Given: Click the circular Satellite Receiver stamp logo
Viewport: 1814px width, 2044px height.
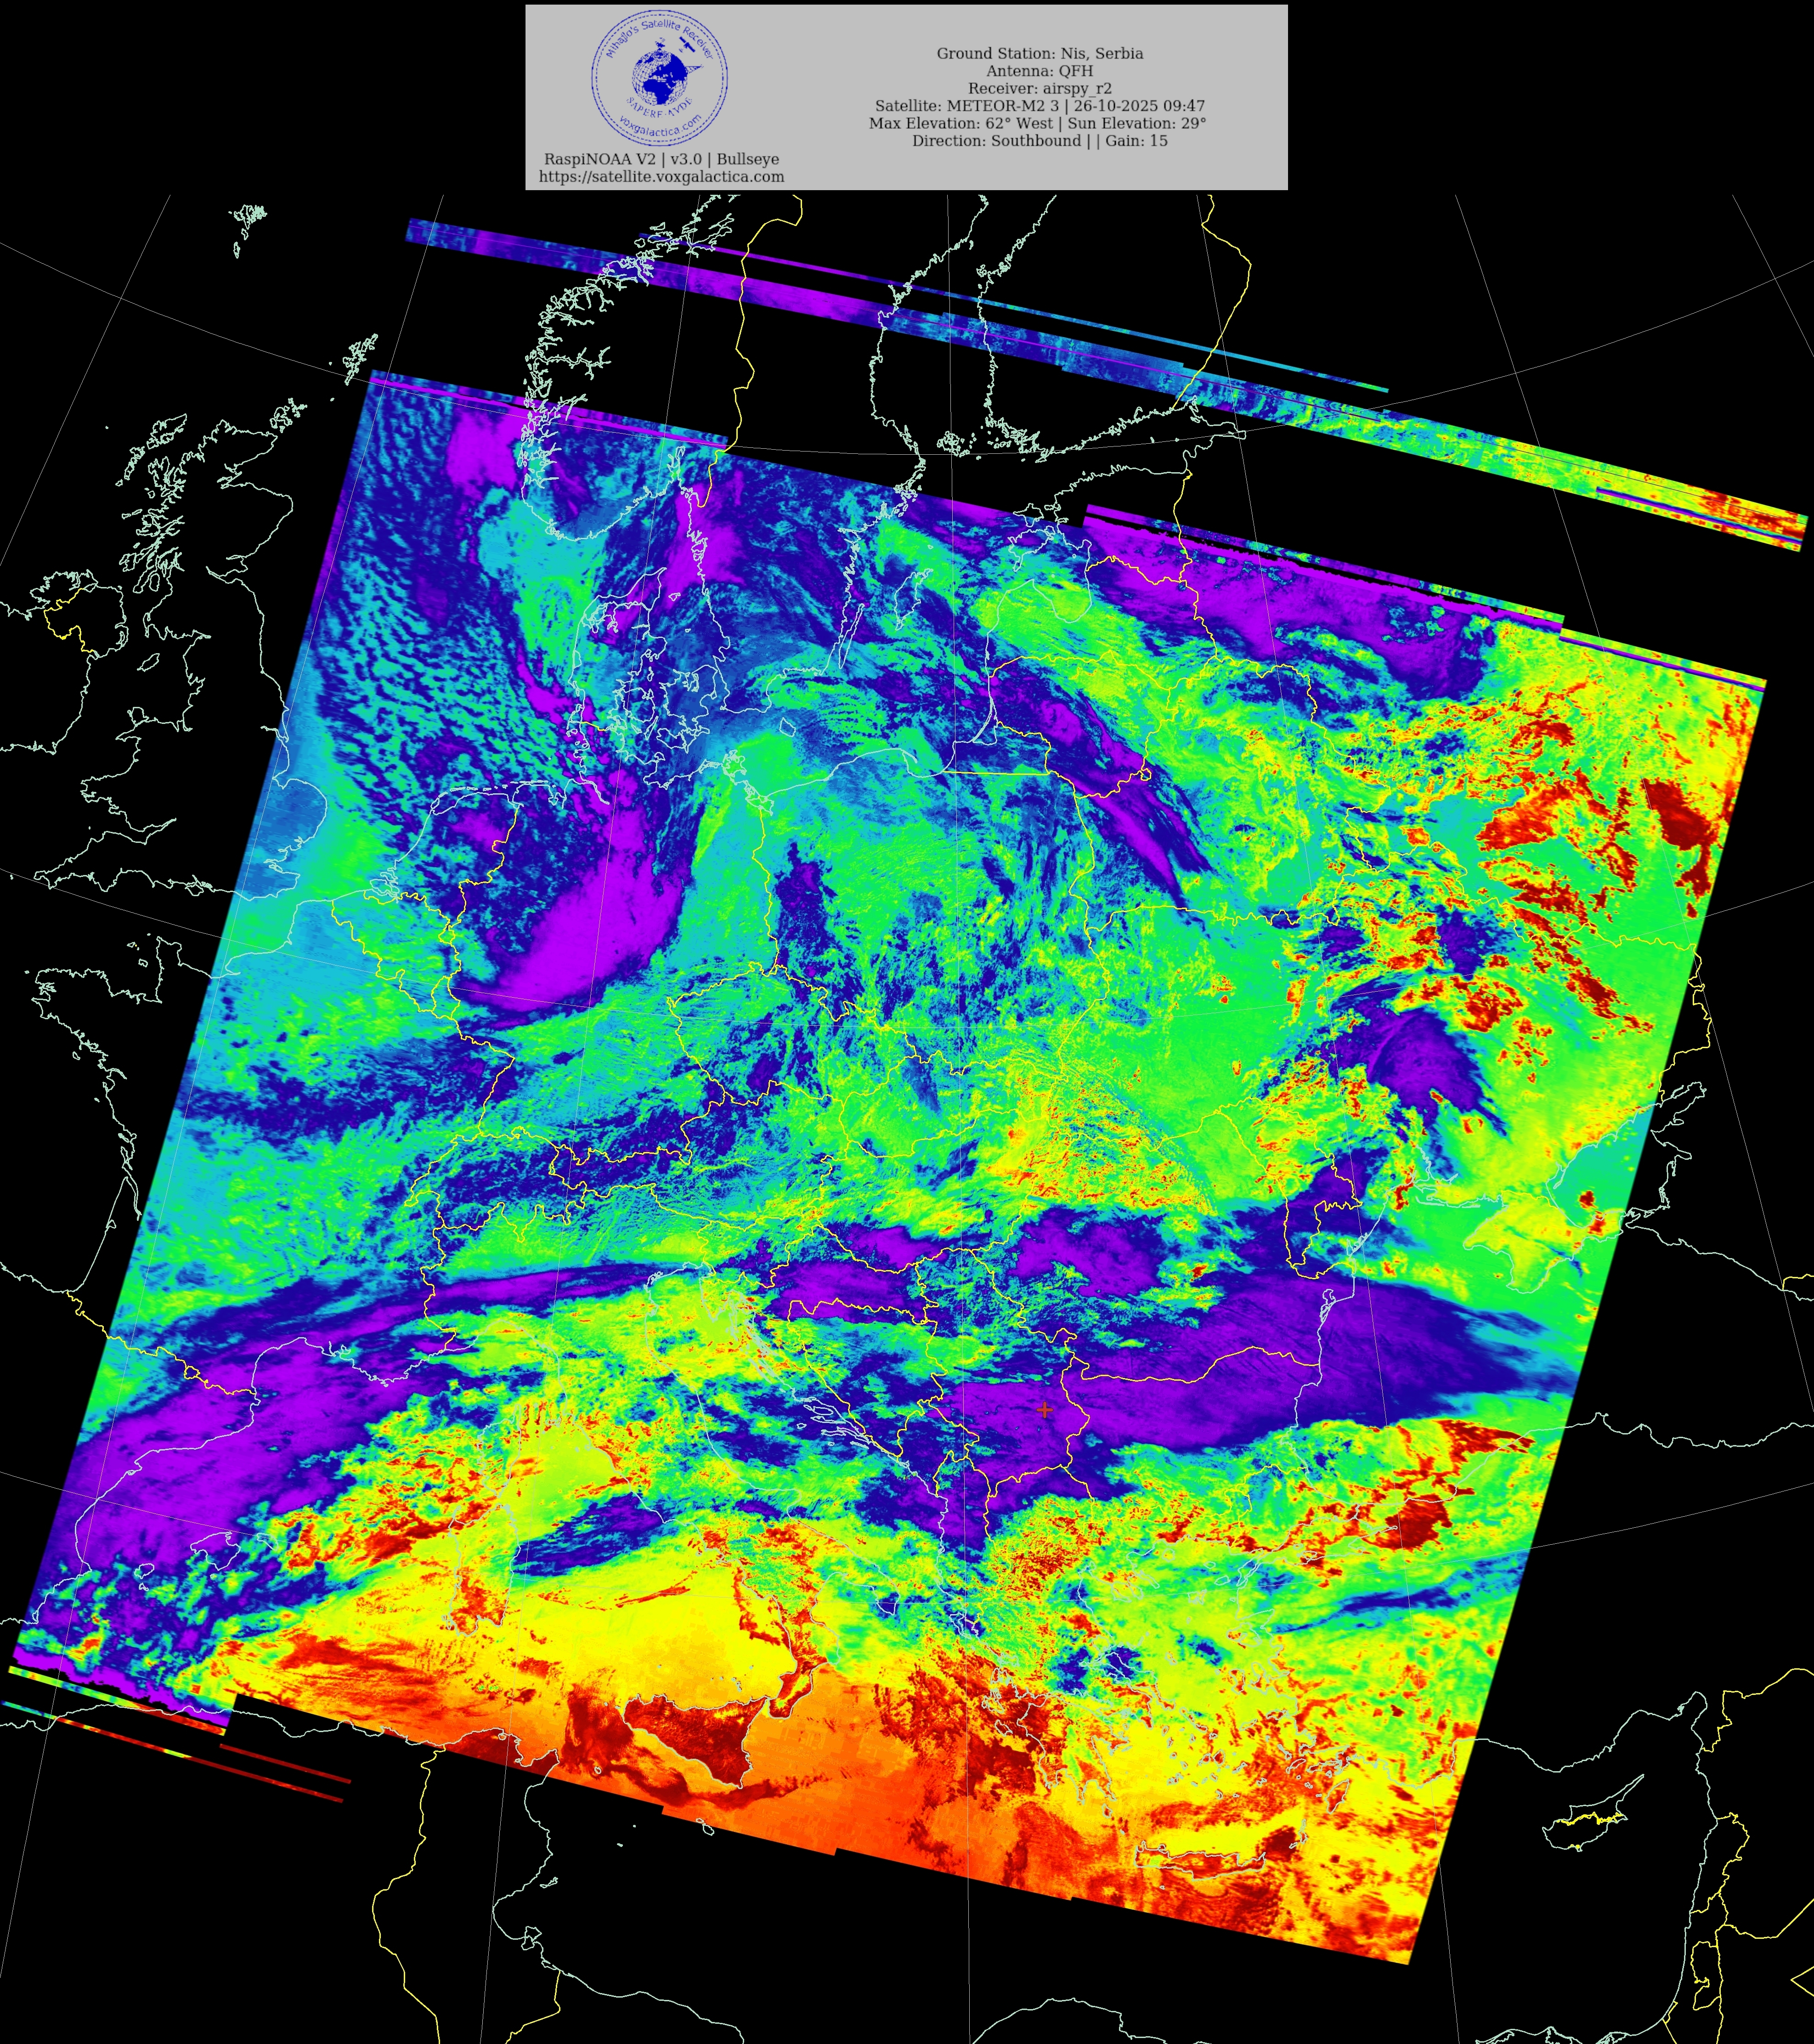Looking at the screenshot, I should point(659,78).
